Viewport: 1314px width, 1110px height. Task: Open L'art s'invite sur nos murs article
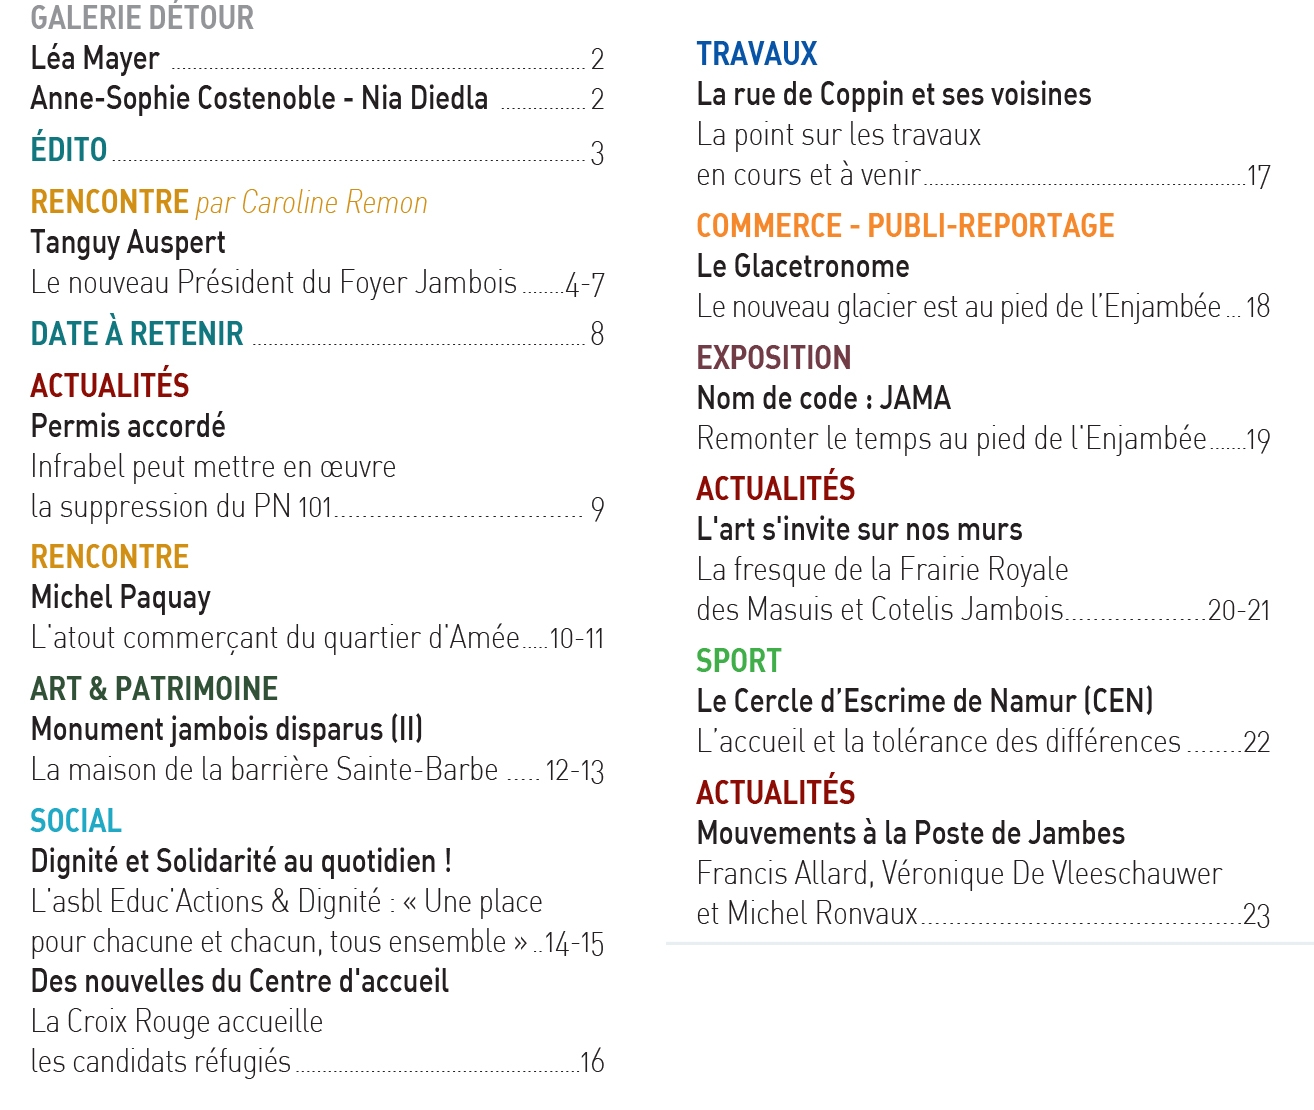(x=860, y=529)
